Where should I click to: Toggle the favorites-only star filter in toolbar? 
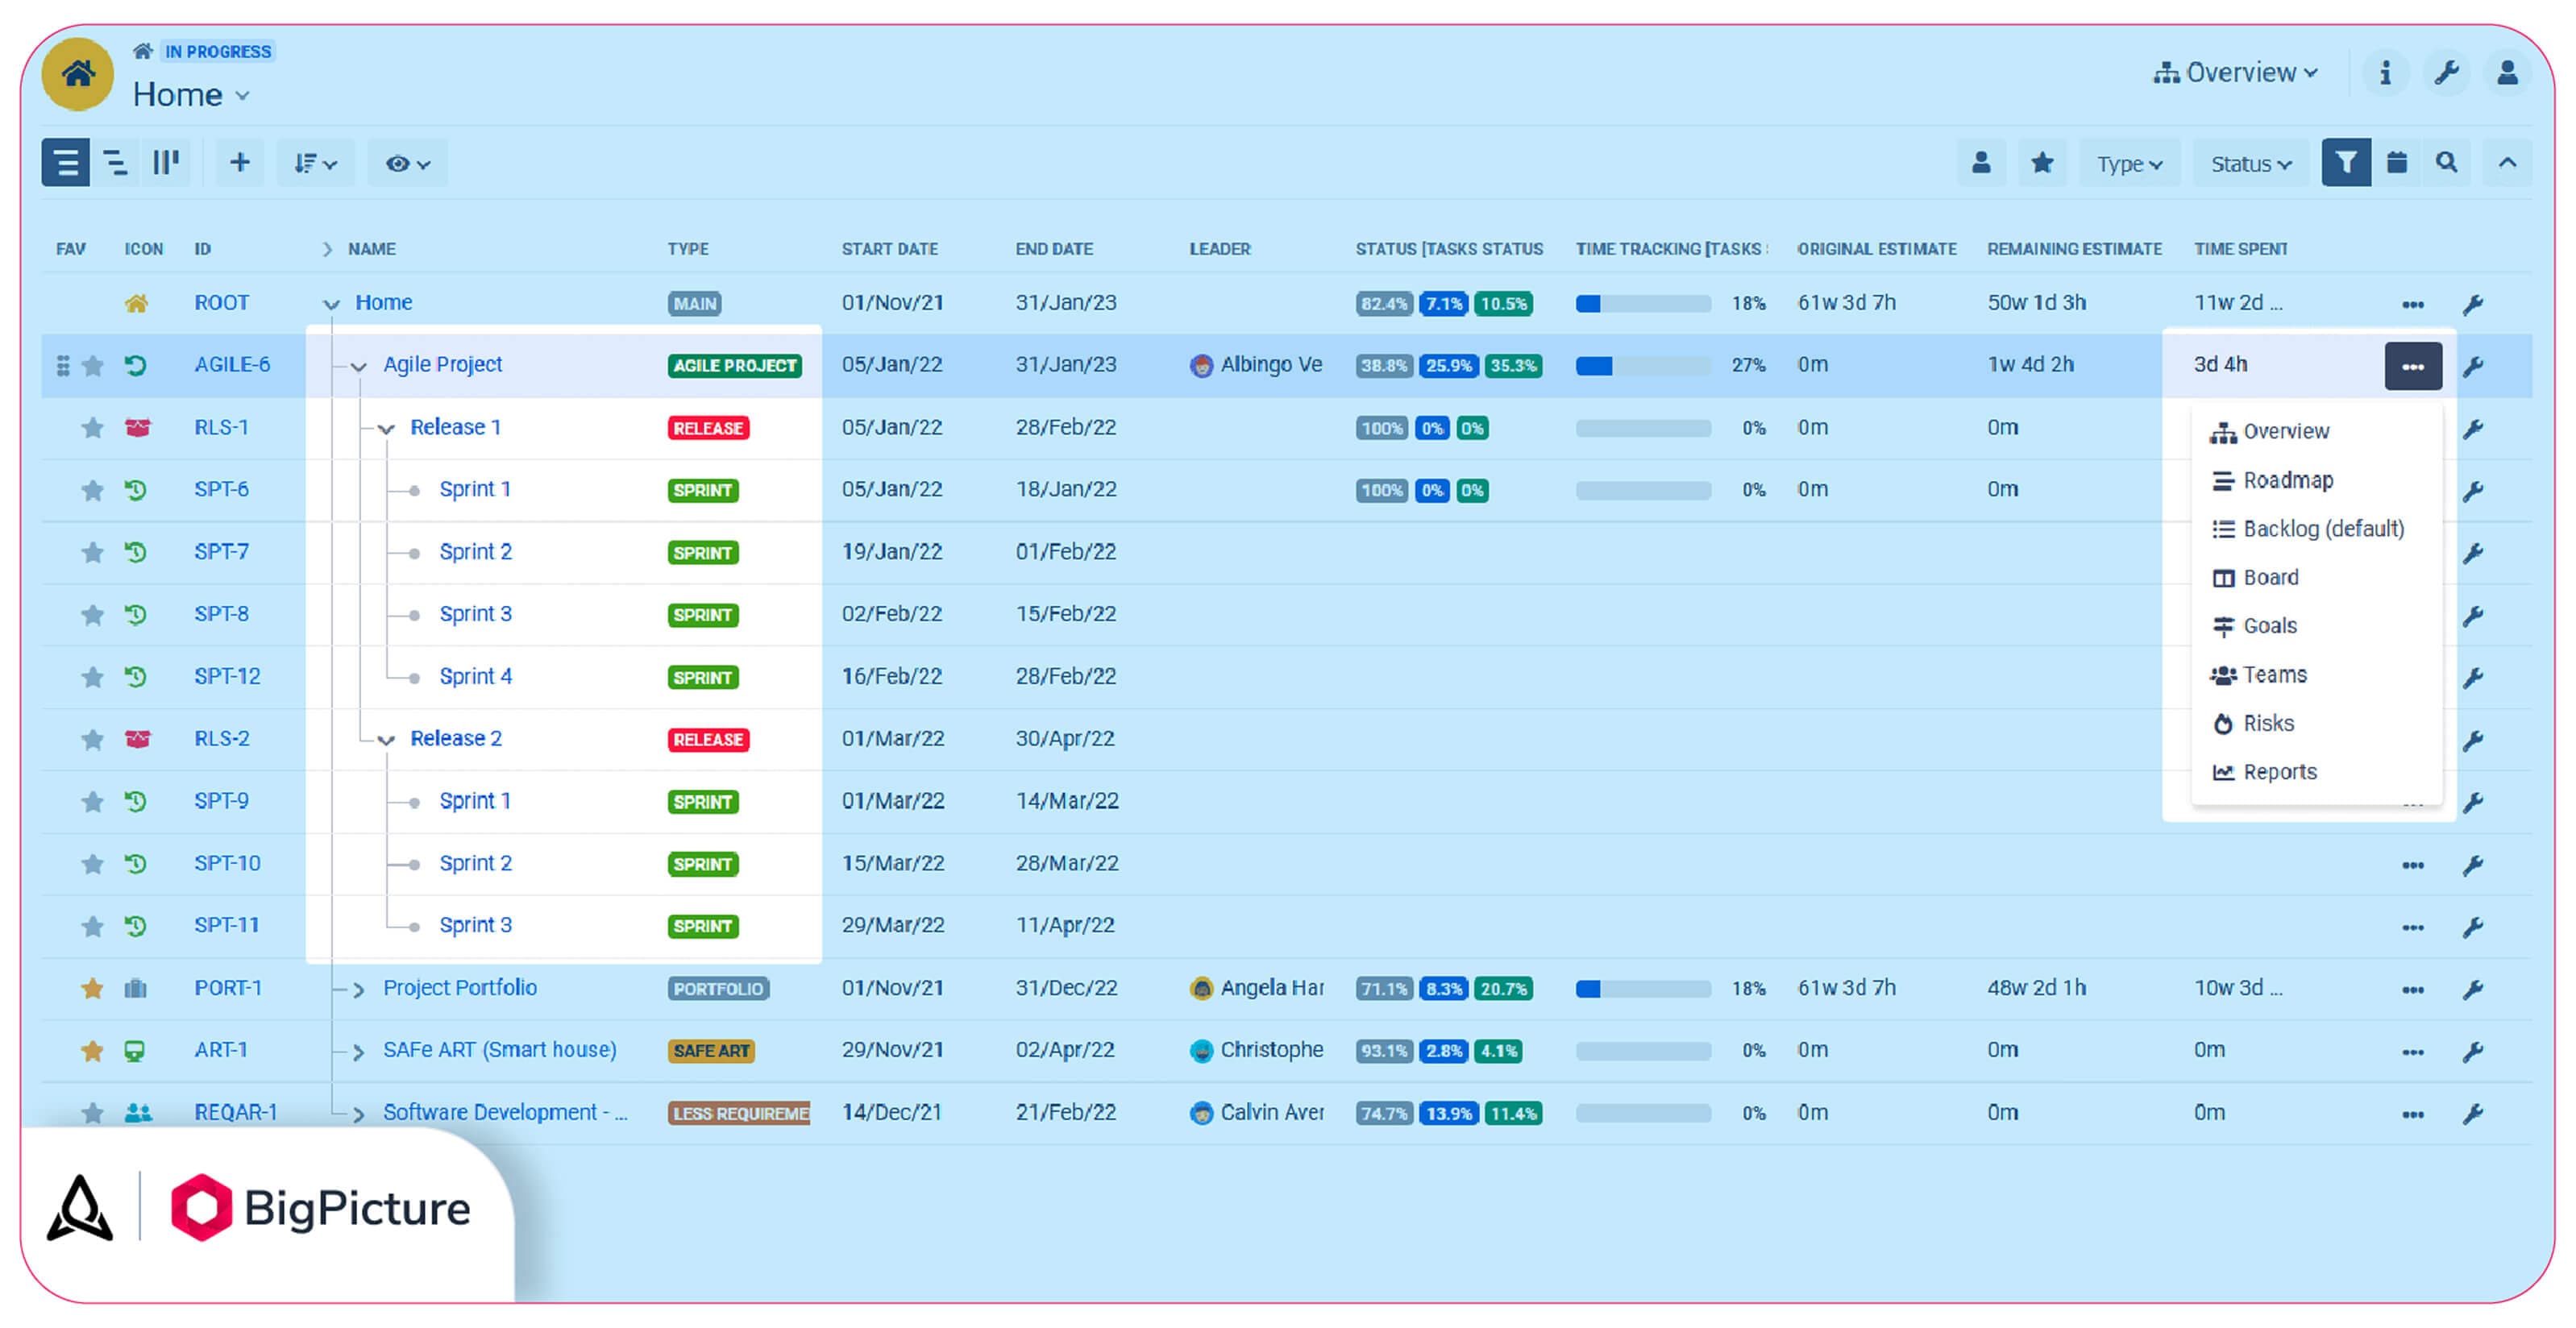click(x=2042, y=162)
